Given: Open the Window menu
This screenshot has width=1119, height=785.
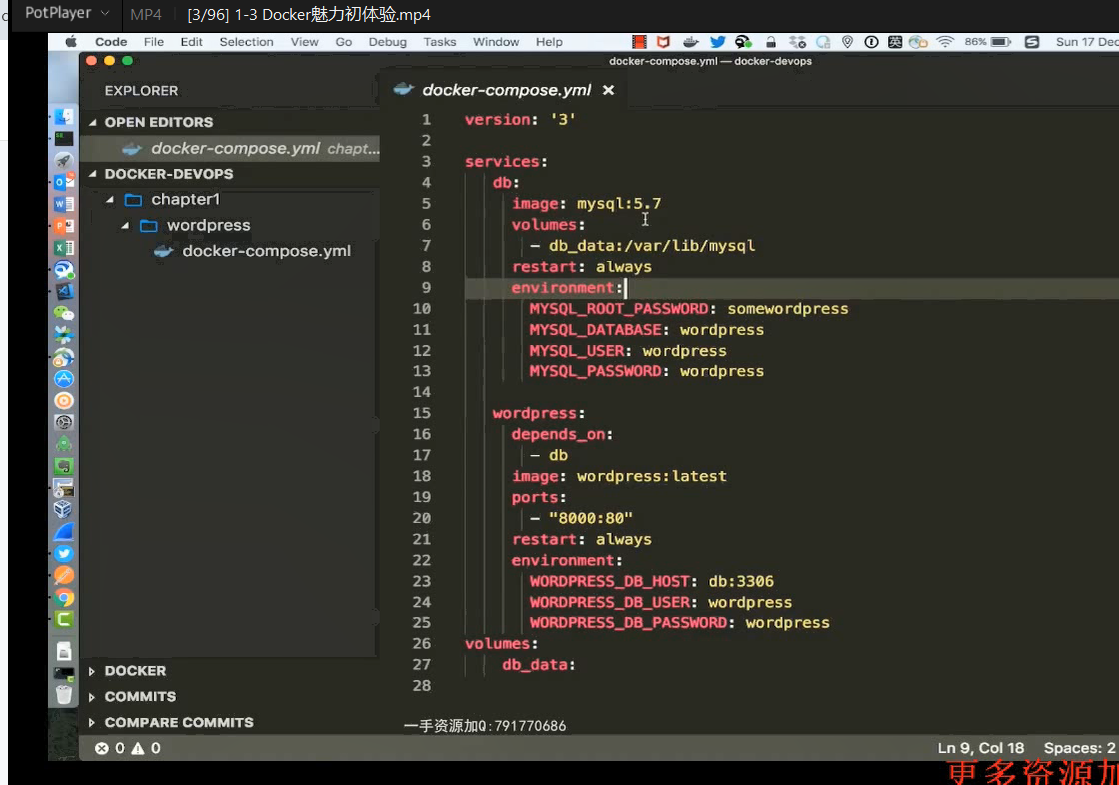Looking at the screenshot, I should point(496,42).
